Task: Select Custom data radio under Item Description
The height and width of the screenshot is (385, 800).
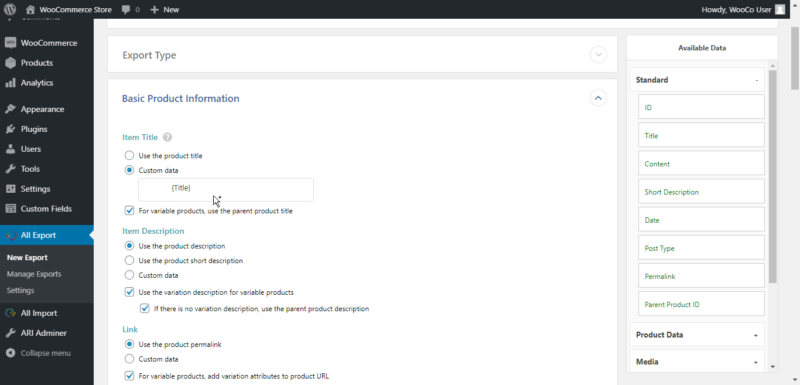Action: pos(130,275)
